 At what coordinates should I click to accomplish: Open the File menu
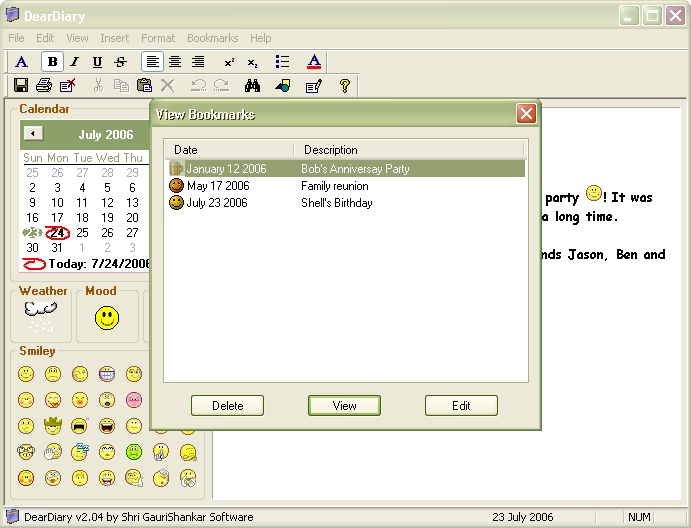coord(16,38)
